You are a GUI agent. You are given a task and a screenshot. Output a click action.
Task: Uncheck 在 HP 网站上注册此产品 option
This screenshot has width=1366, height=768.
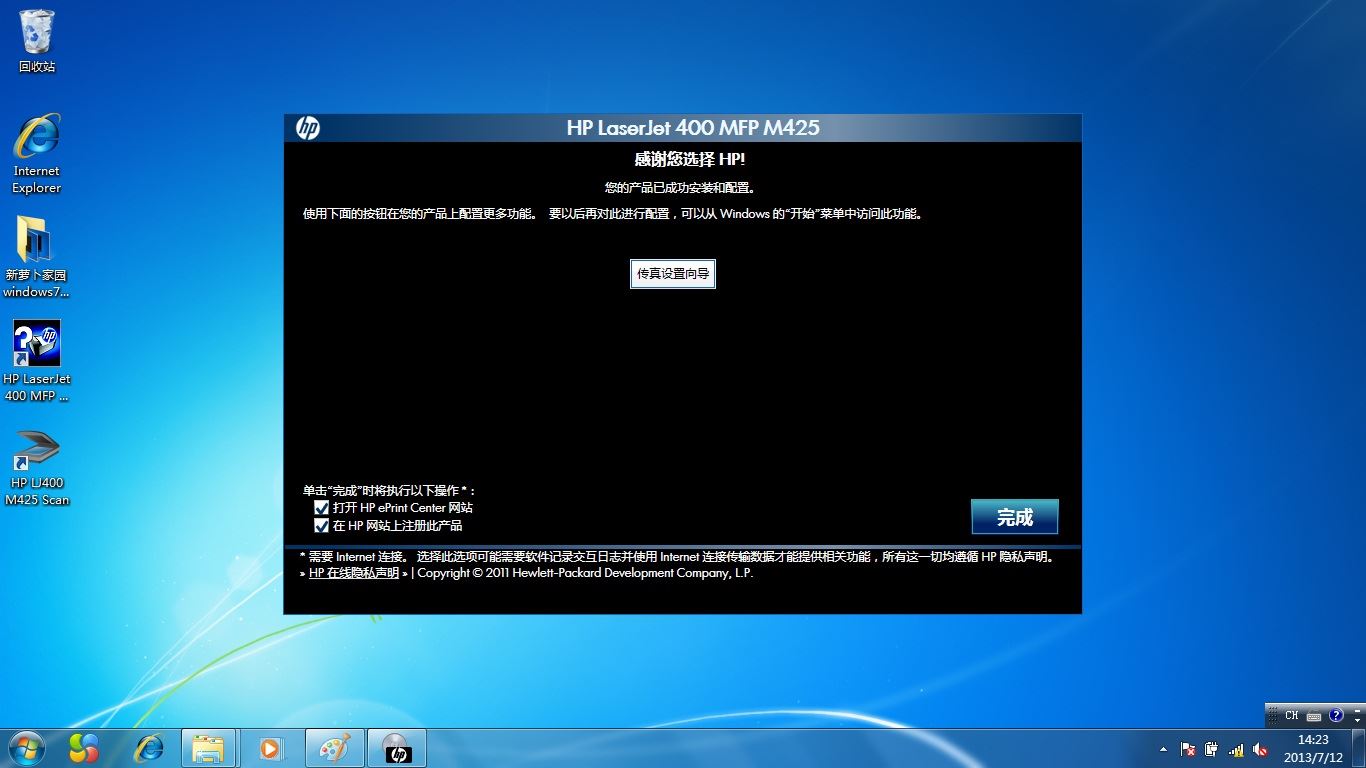(322, 525)
